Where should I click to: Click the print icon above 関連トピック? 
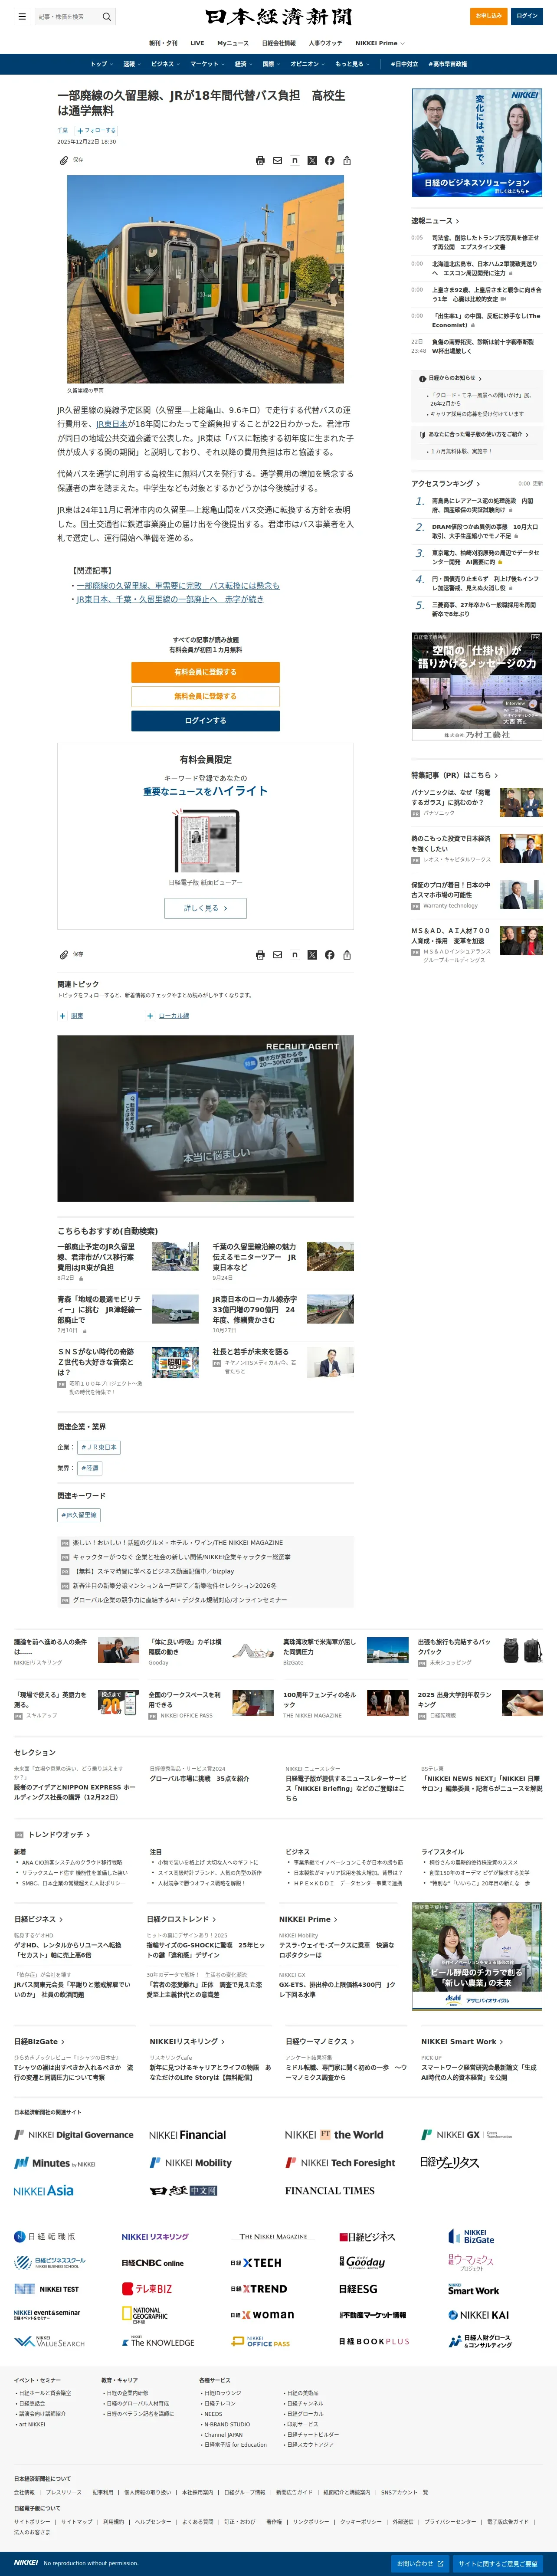pos(260,954)
